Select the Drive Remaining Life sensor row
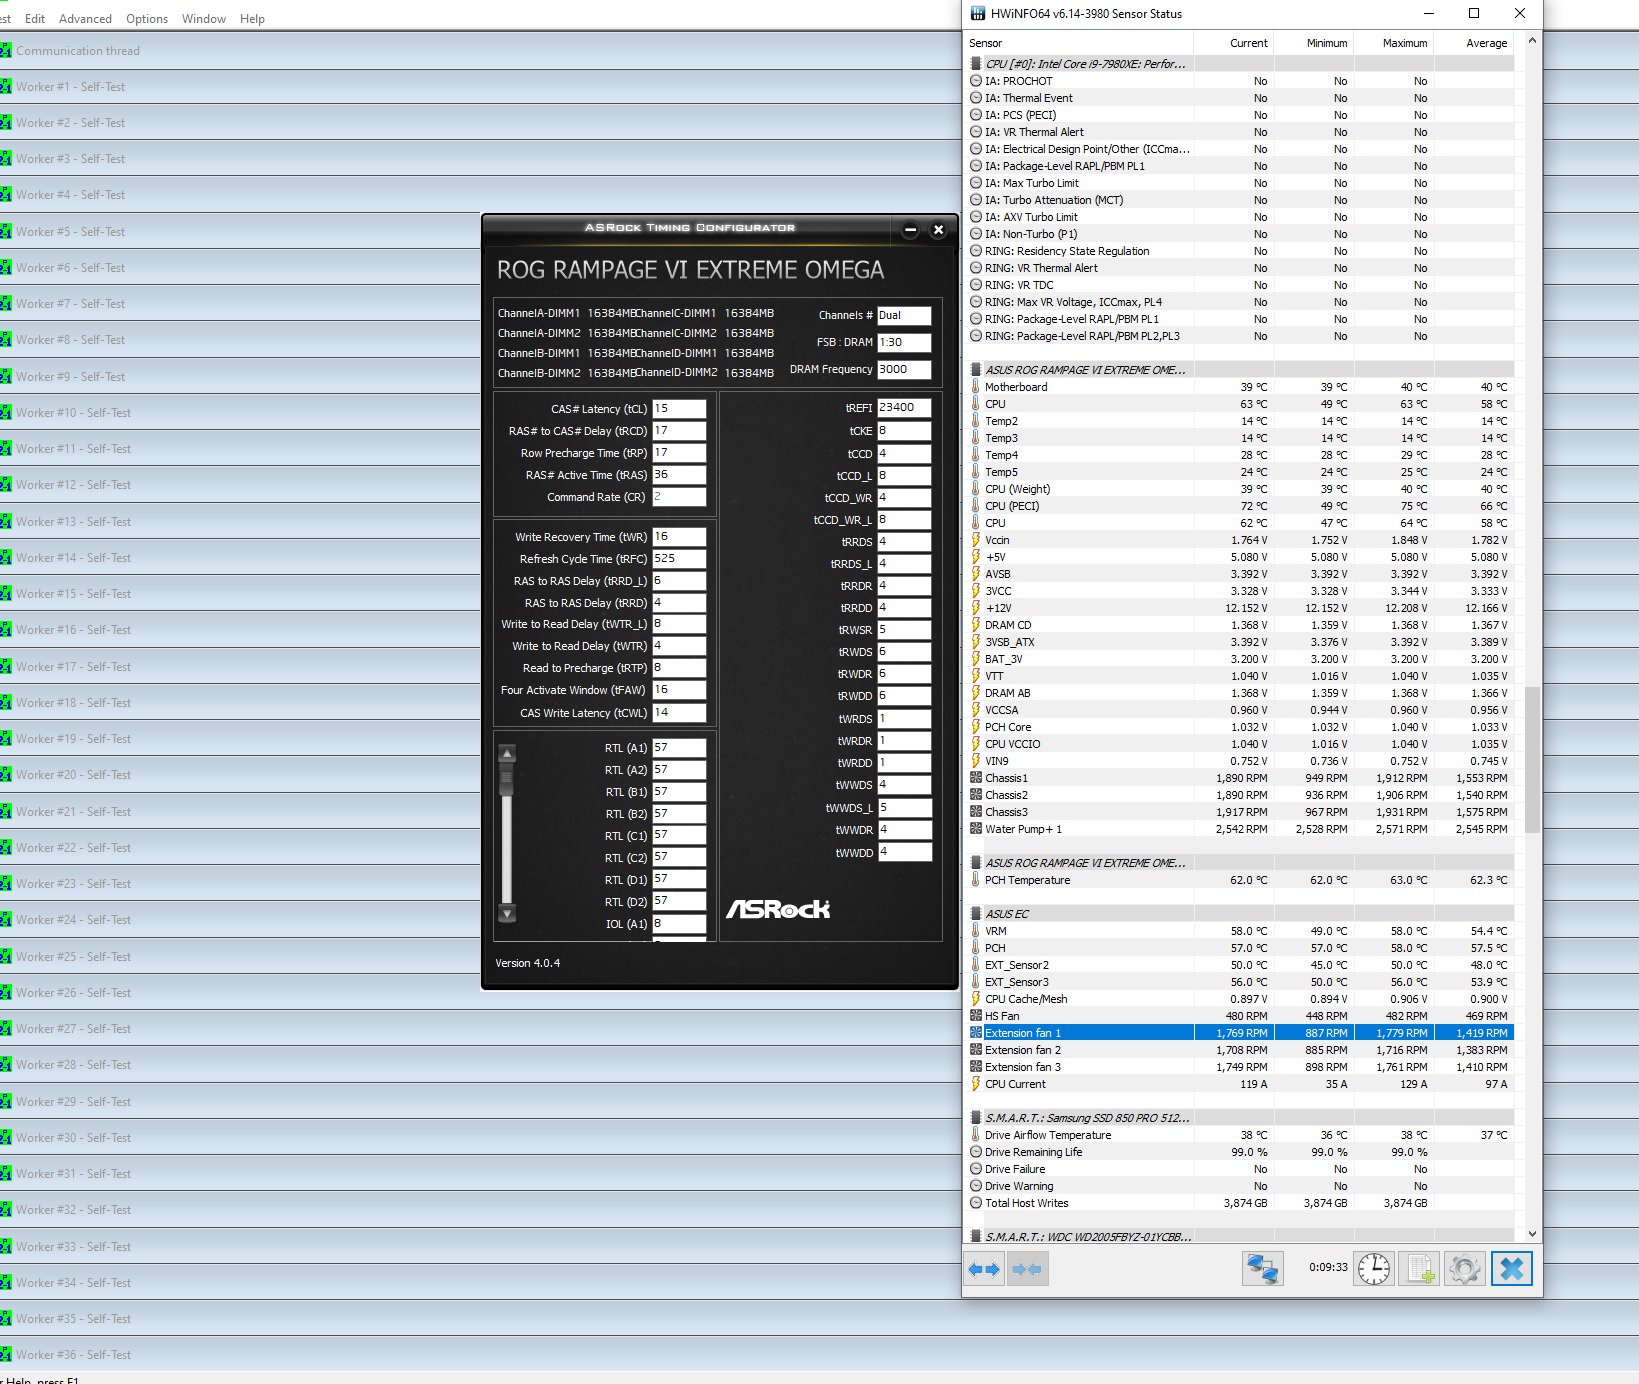The width and height of the screenshot is (1639, 1384). pyautogui.click(x=1240, y=1152)
